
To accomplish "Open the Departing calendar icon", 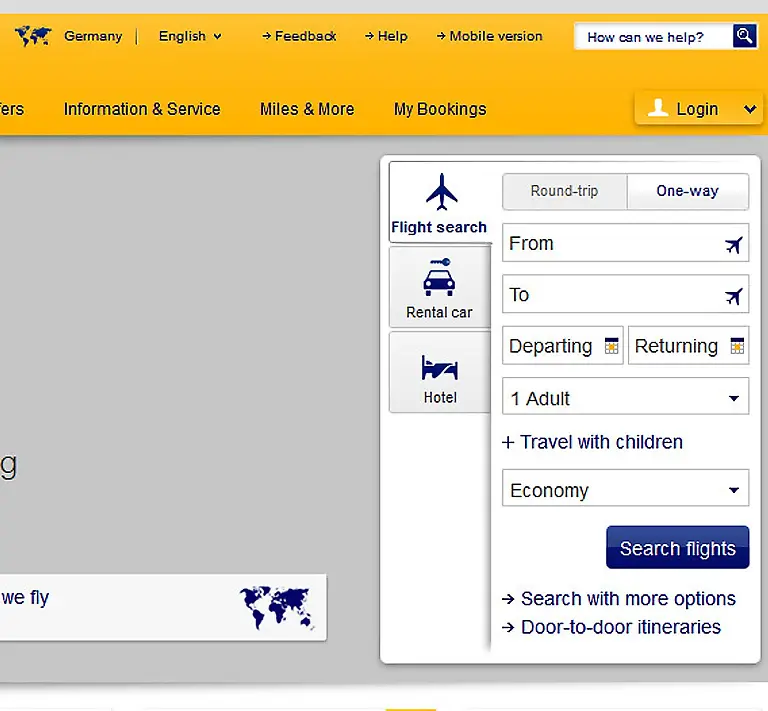I will coord(611,347).
